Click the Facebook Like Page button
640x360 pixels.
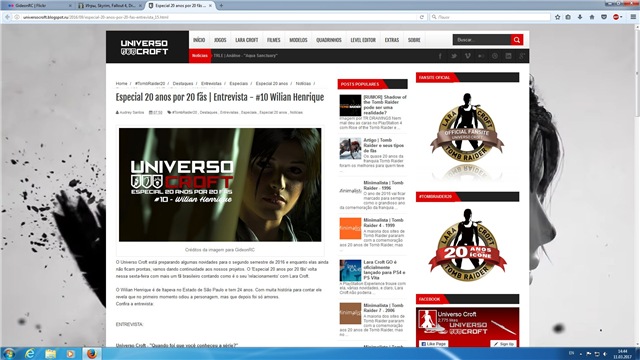(433, 344)
